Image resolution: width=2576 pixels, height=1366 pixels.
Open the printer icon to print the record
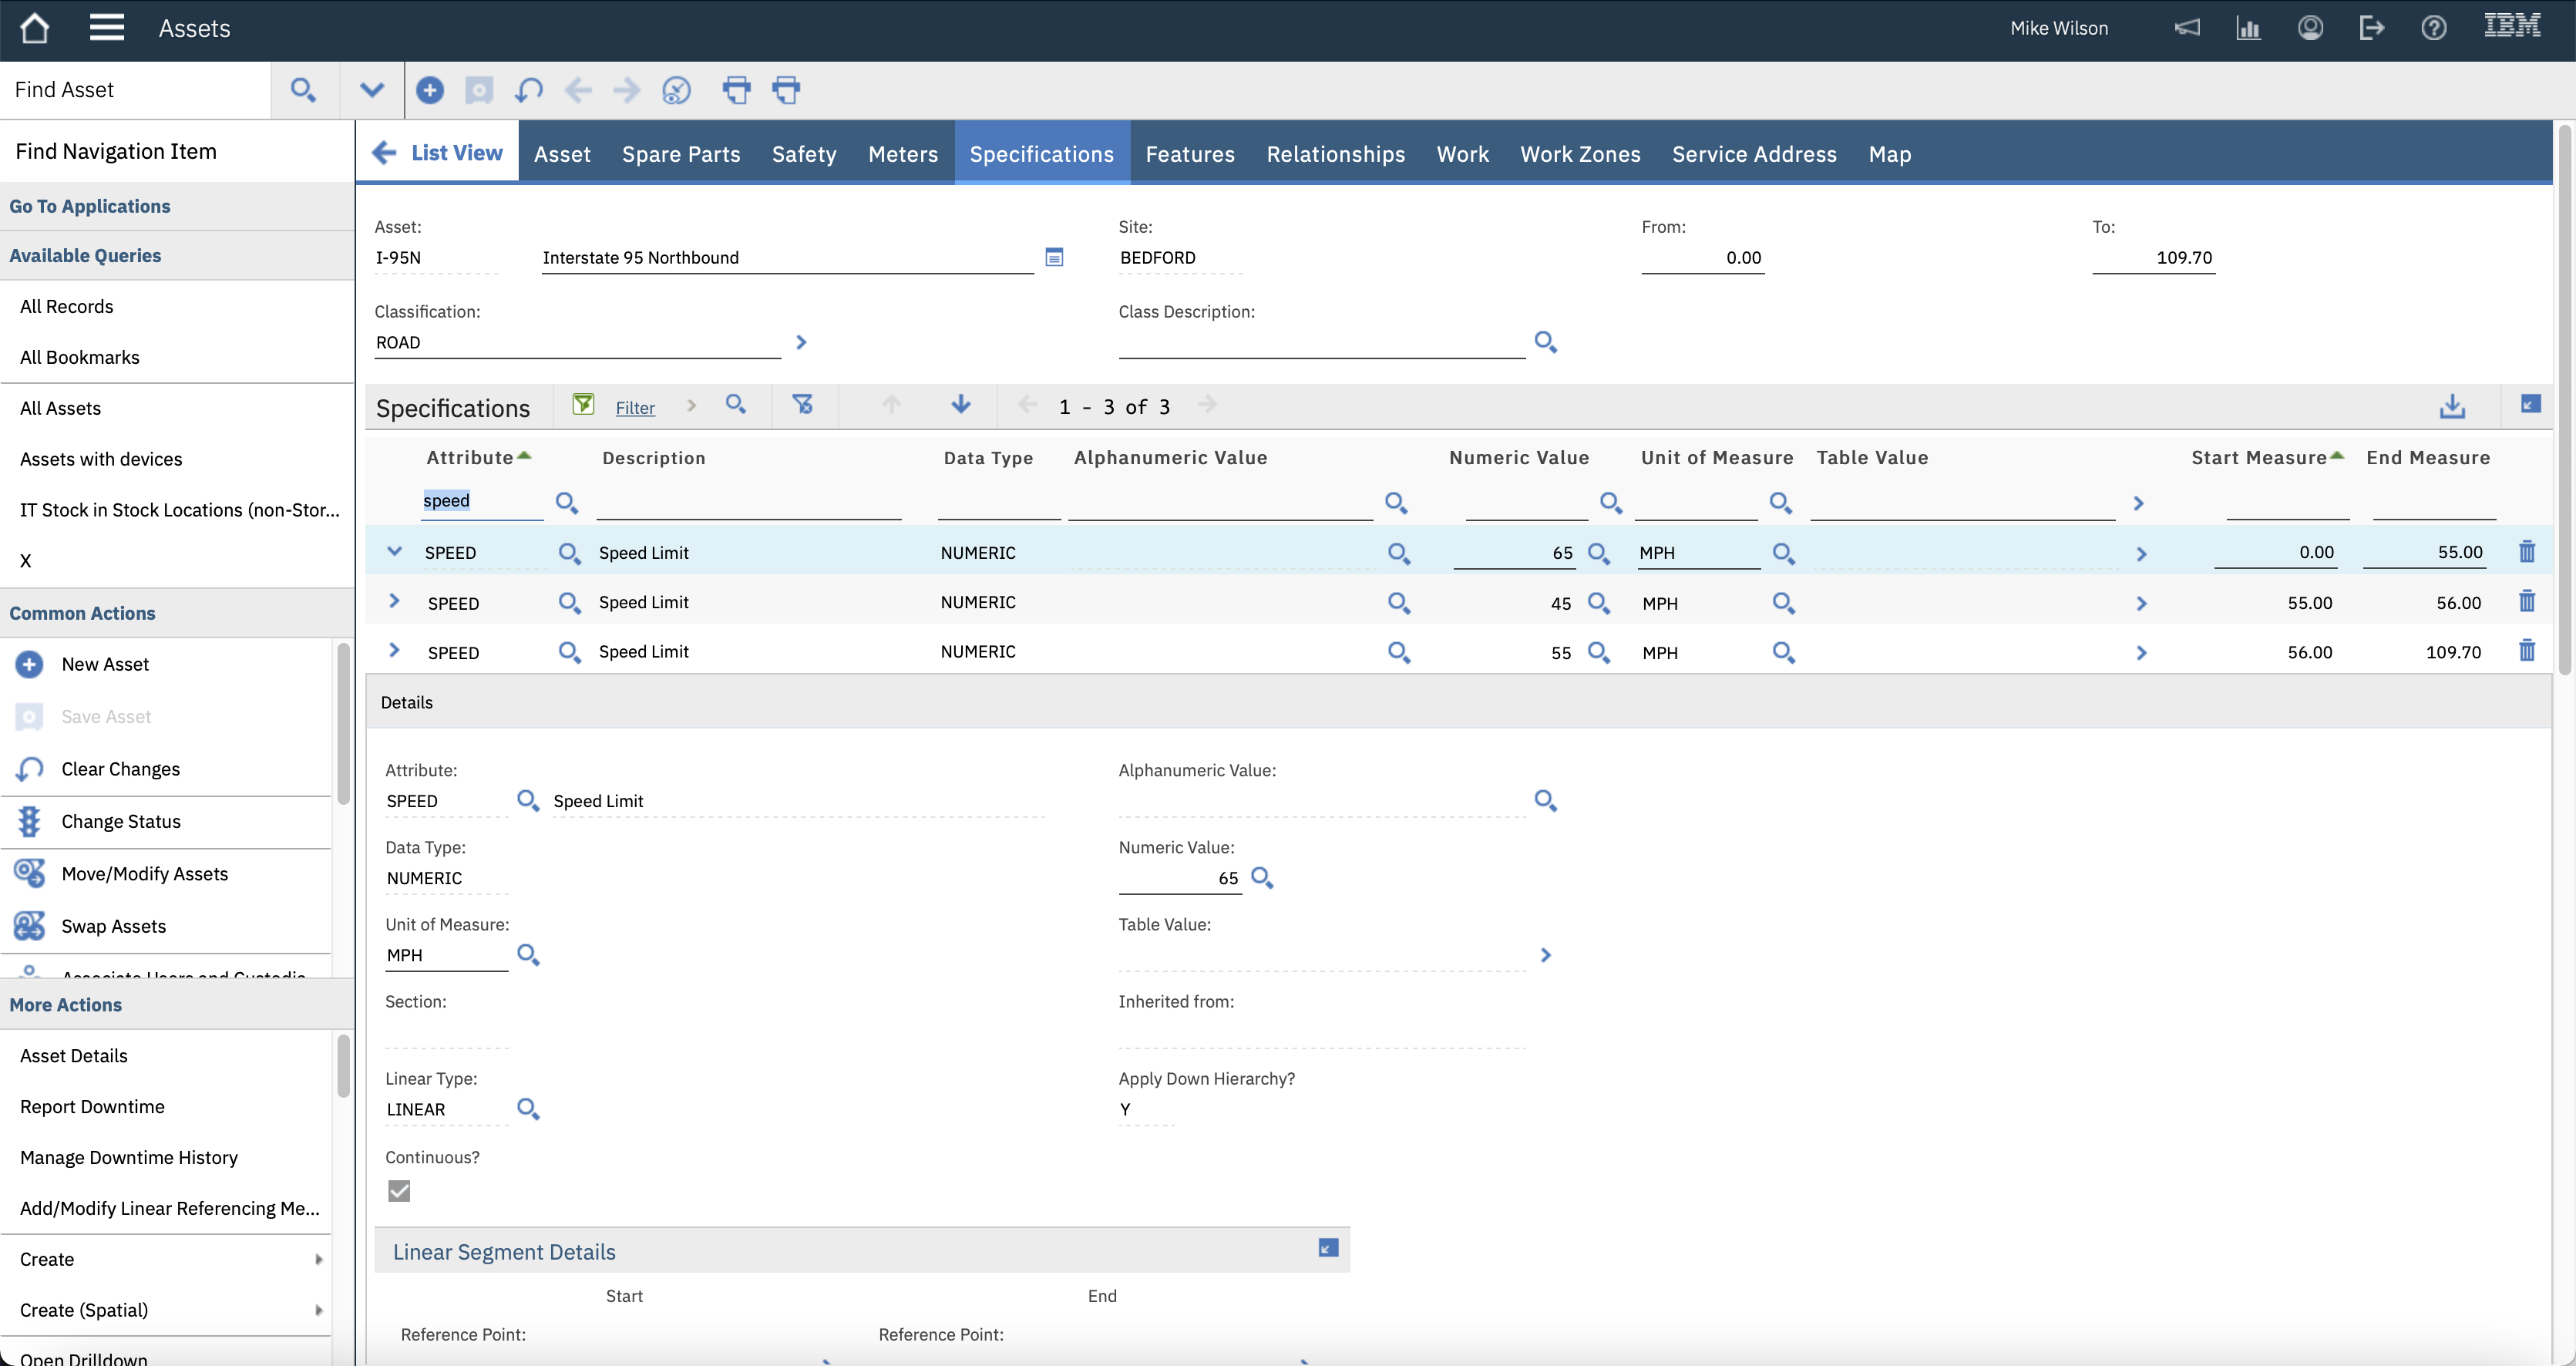737,90
